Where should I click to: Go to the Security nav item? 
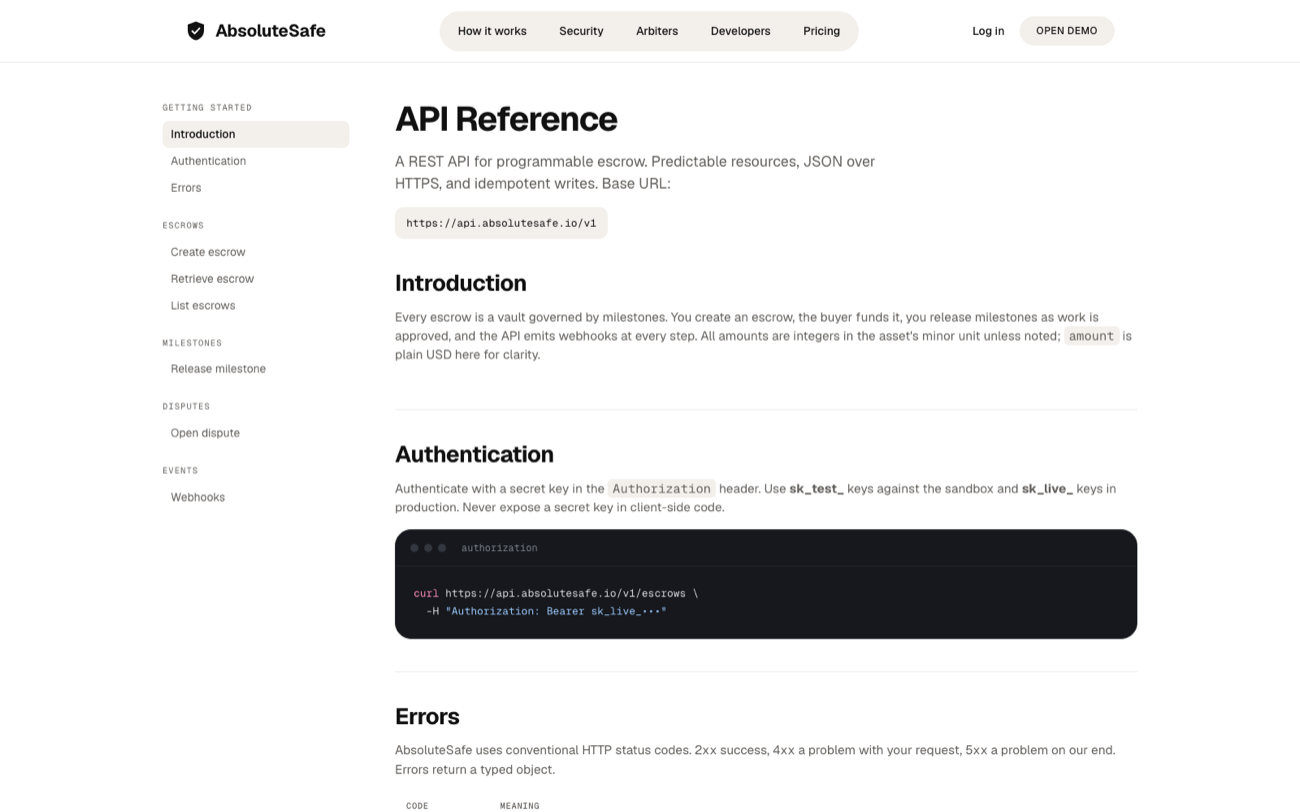tap(581, 31)
